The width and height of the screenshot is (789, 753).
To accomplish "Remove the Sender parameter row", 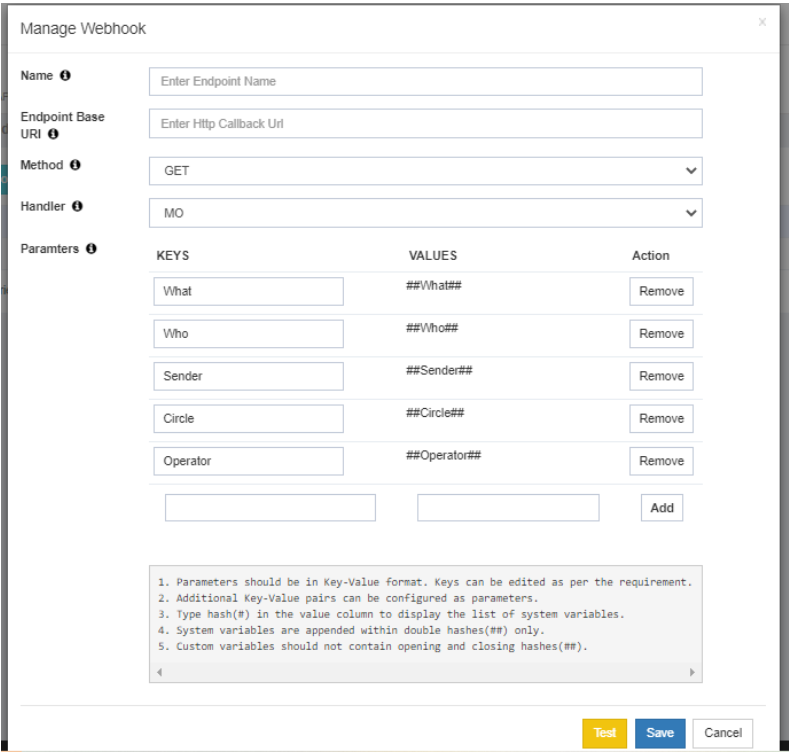I will tap(661, 376).
